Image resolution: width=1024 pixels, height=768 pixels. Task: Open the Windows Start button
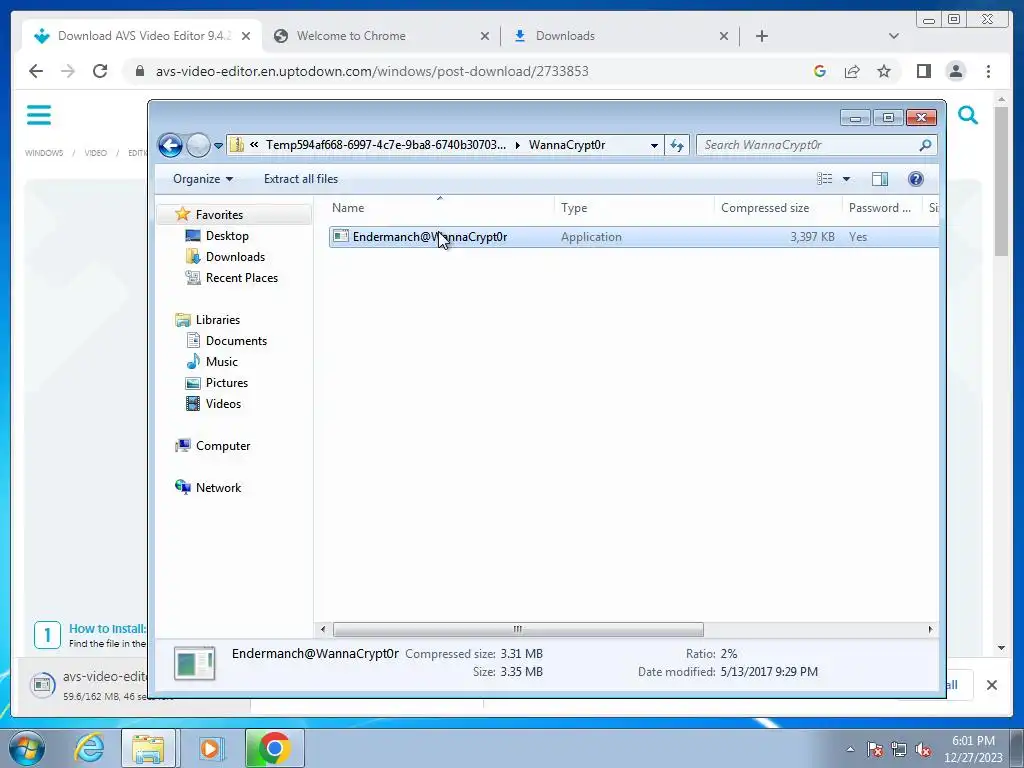coord(27,748)
